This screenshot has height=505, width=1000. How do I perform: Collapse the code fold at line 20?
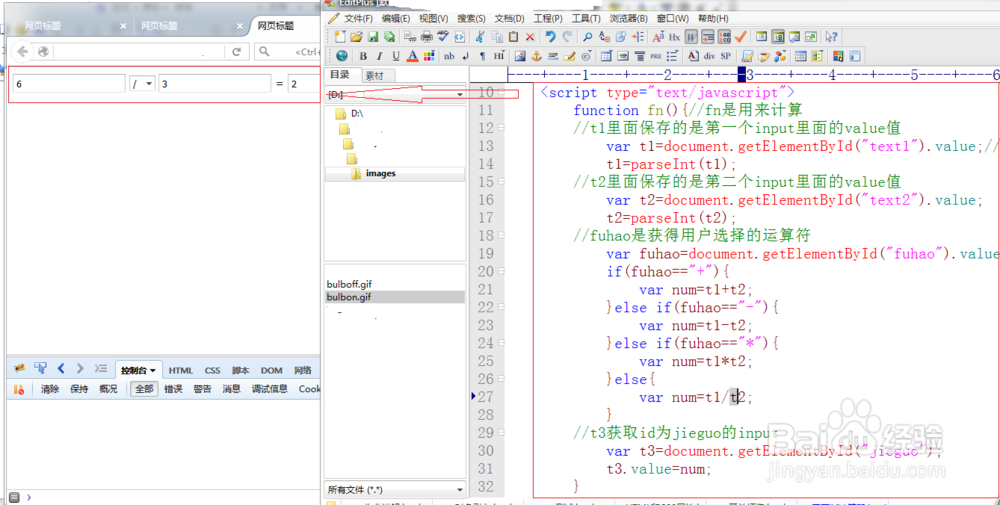tap(501, 272)
